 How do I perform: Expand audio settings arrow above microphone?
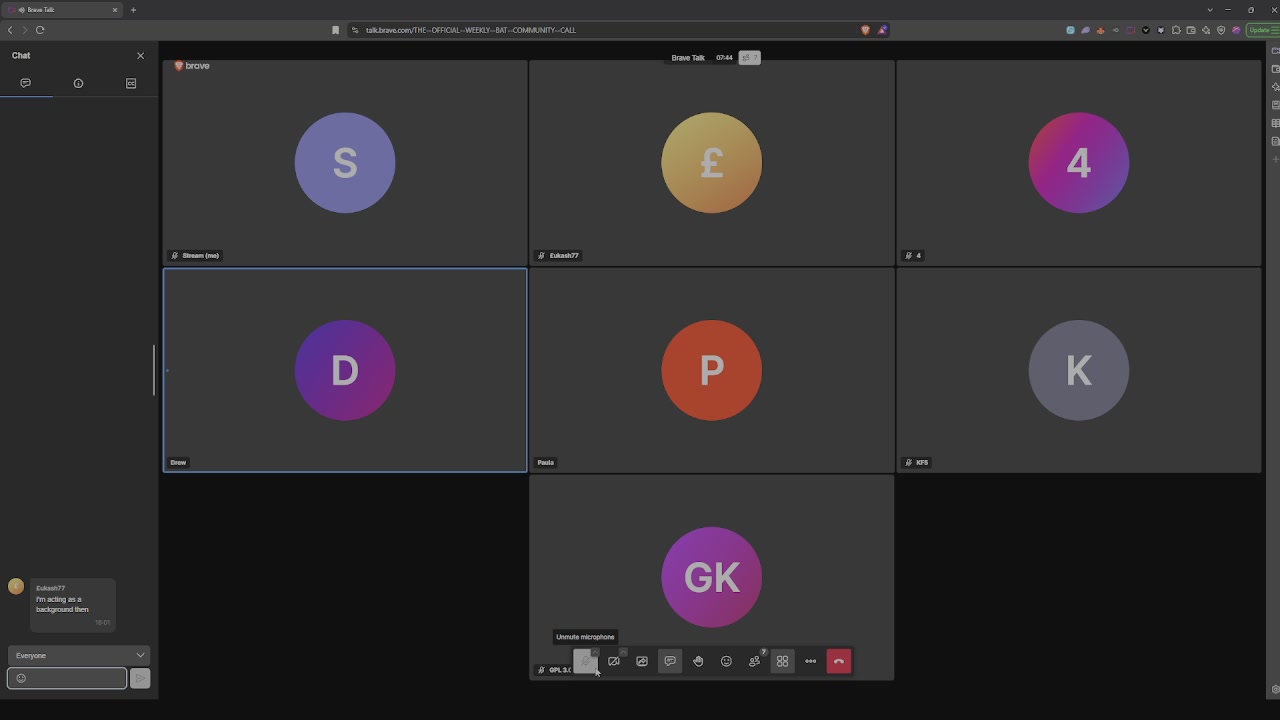click(595, 651)
